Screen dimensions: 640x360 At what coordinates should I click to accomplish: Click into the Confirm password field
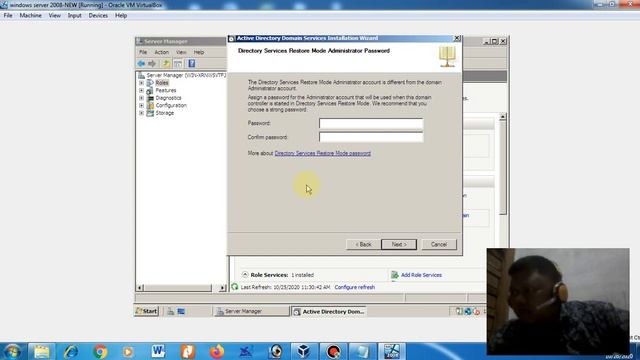pos(371,137)
